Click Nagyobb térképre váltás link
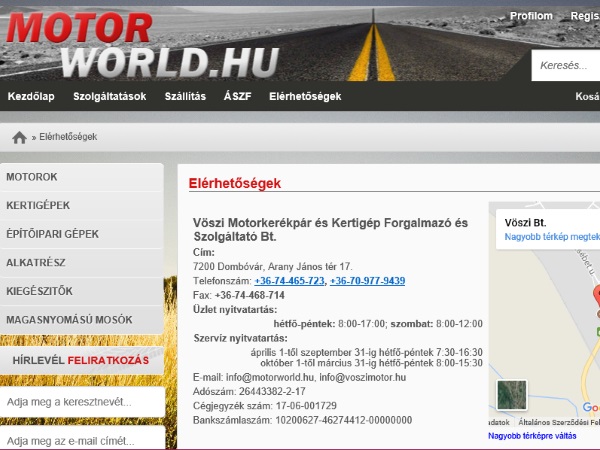This screenshot has height=450, width=600. pyautogui.click(x=532, y=436)
